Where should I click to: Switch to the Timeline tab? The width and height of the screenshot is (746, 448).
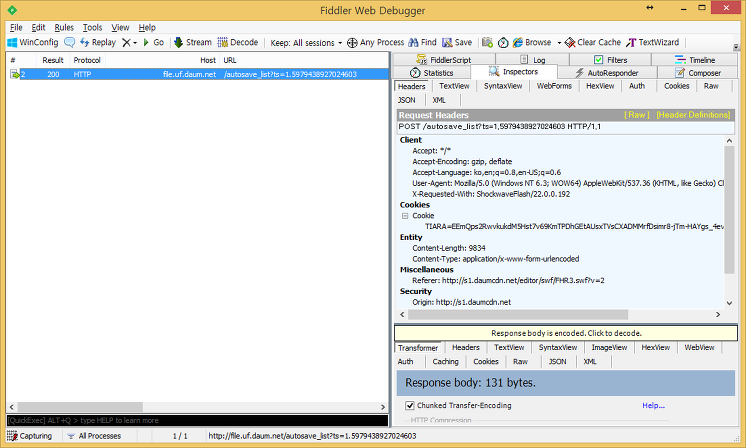(x=695, y=59)
